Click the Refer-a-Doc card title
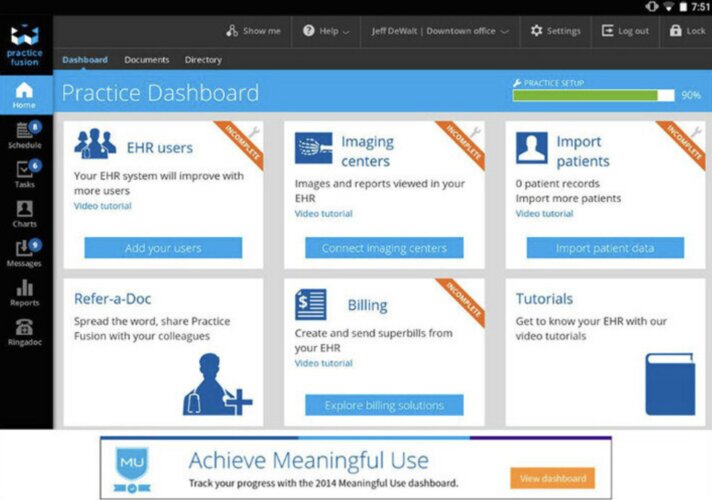 coord(113,299)
